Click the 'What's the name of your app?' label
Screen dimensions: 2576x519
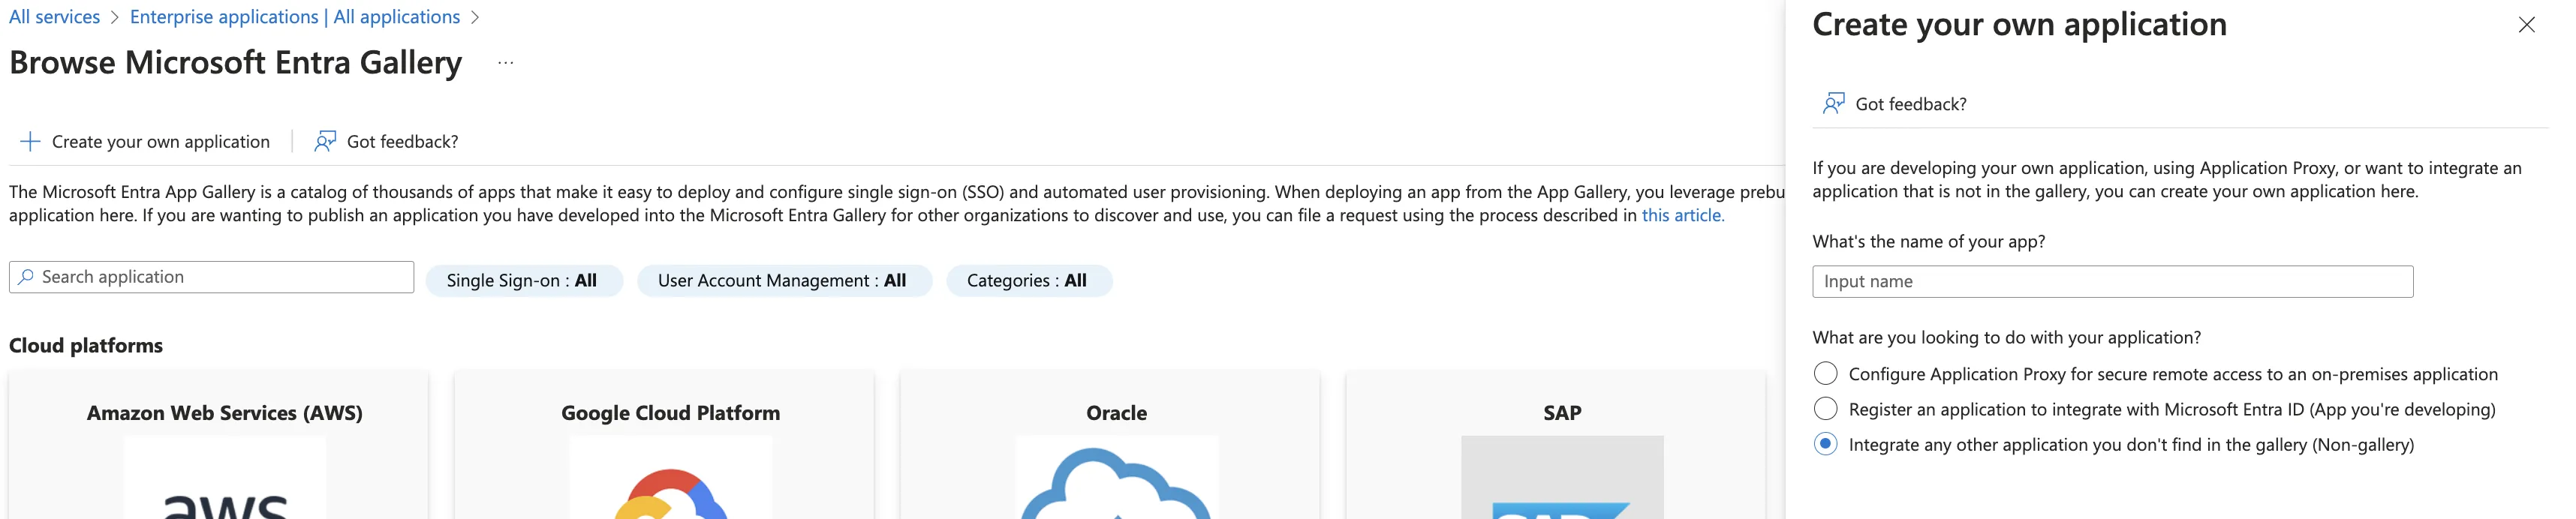[x=1929, y=241]
